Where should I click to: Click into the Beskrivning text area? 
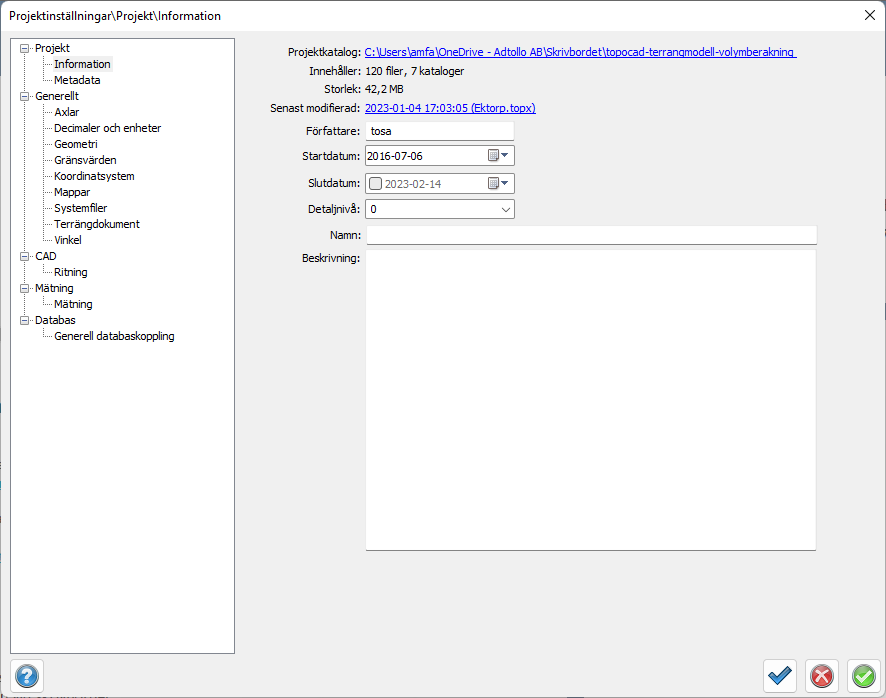point(590,400)
